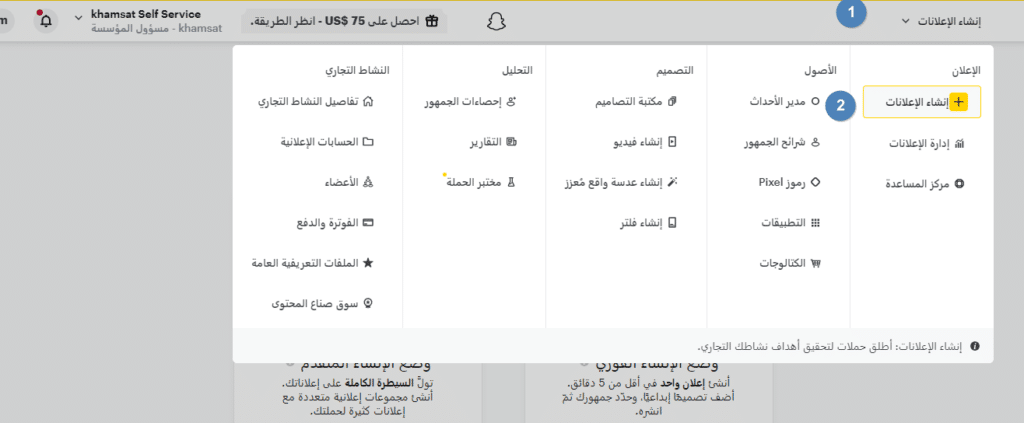Click the grid icon beside التطبيقات

click(815, 223)
